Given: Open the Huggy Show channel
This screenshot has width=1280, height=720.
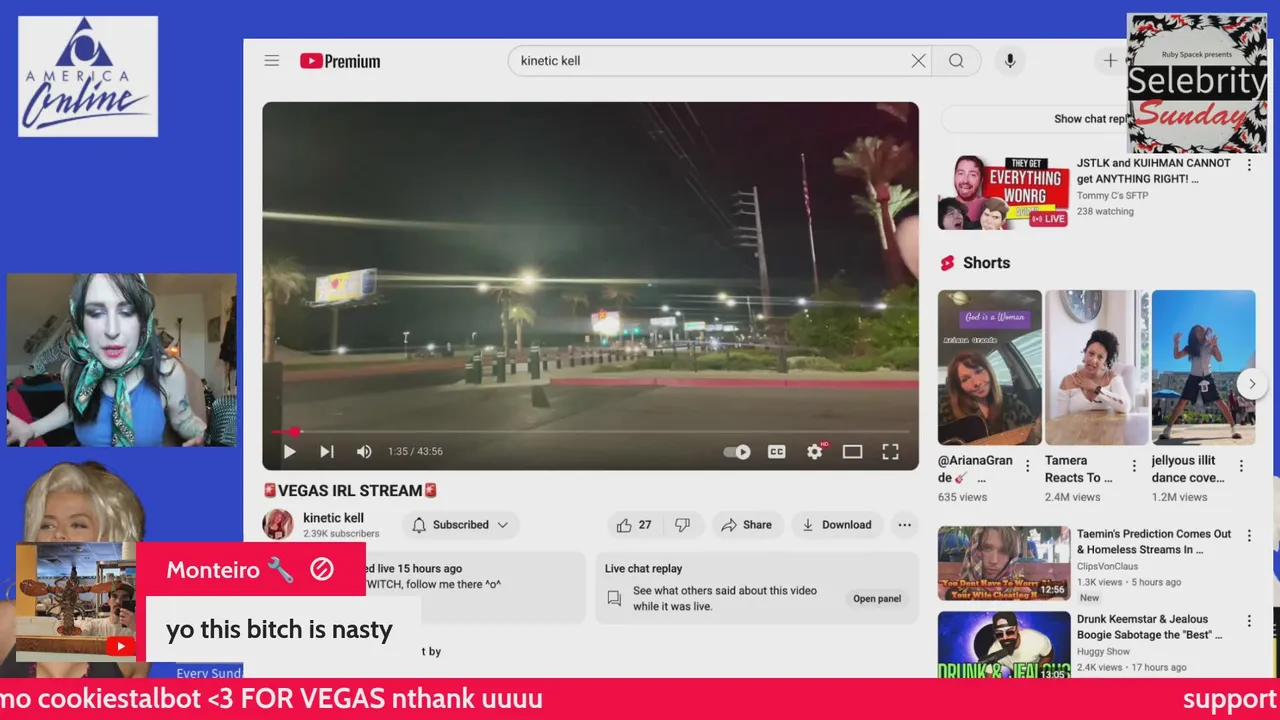Looking at the screenshot, I should pos(1103,652).
